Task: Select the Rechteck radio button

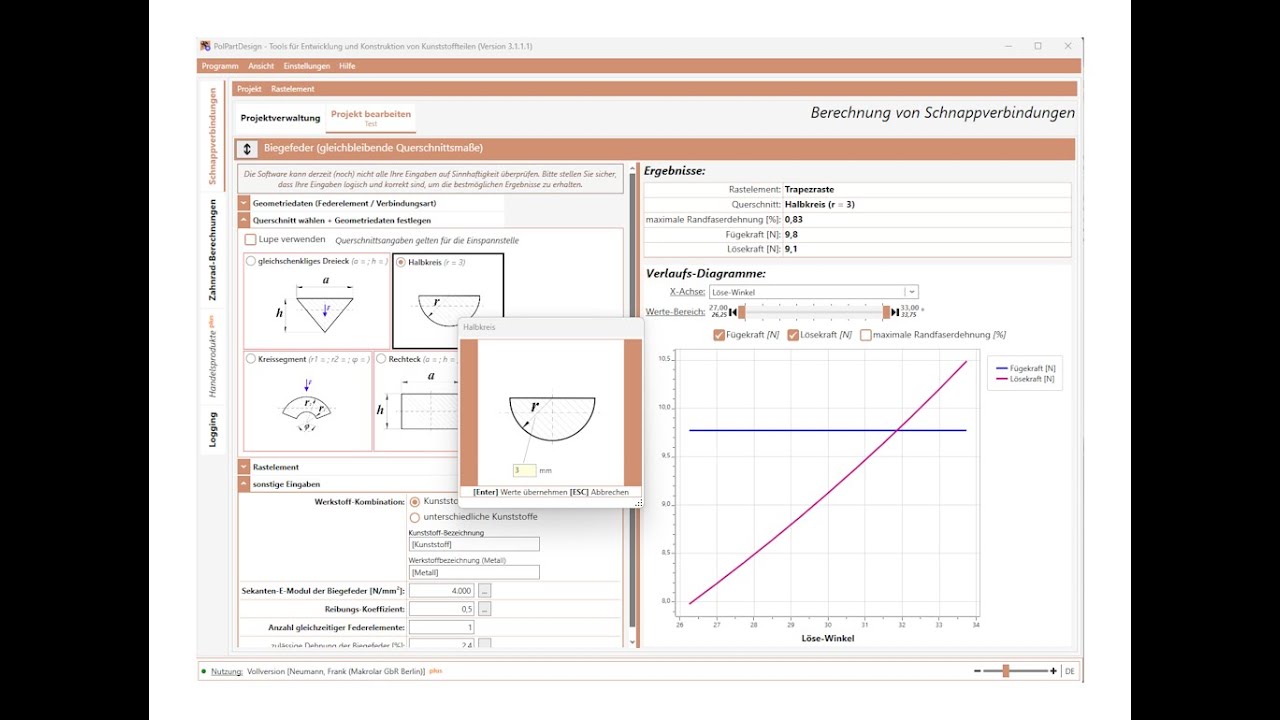Action: click(382, 358)
